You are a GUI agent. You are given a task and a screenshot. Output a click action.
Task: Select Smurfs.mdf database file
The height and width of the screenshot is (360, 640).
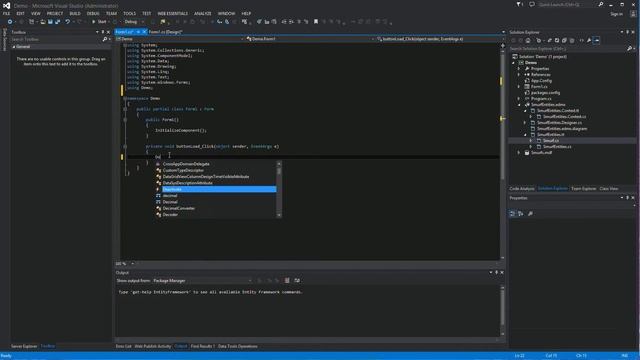541,153
